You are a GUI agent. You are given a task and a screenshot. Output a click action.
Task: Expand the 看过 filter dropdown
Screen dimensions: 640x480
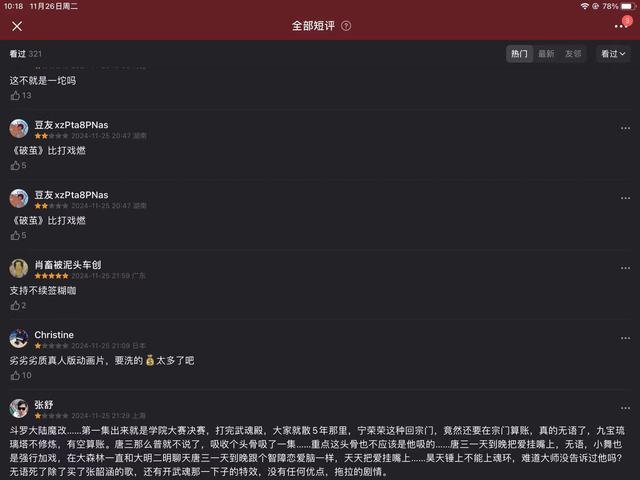pos(613,54)
